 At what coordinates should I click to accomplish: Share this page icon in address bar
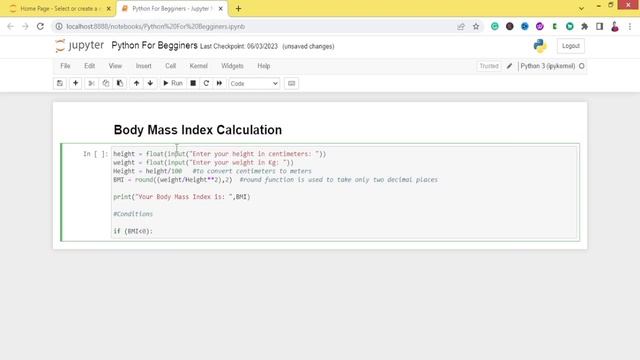tap(461, 27)
